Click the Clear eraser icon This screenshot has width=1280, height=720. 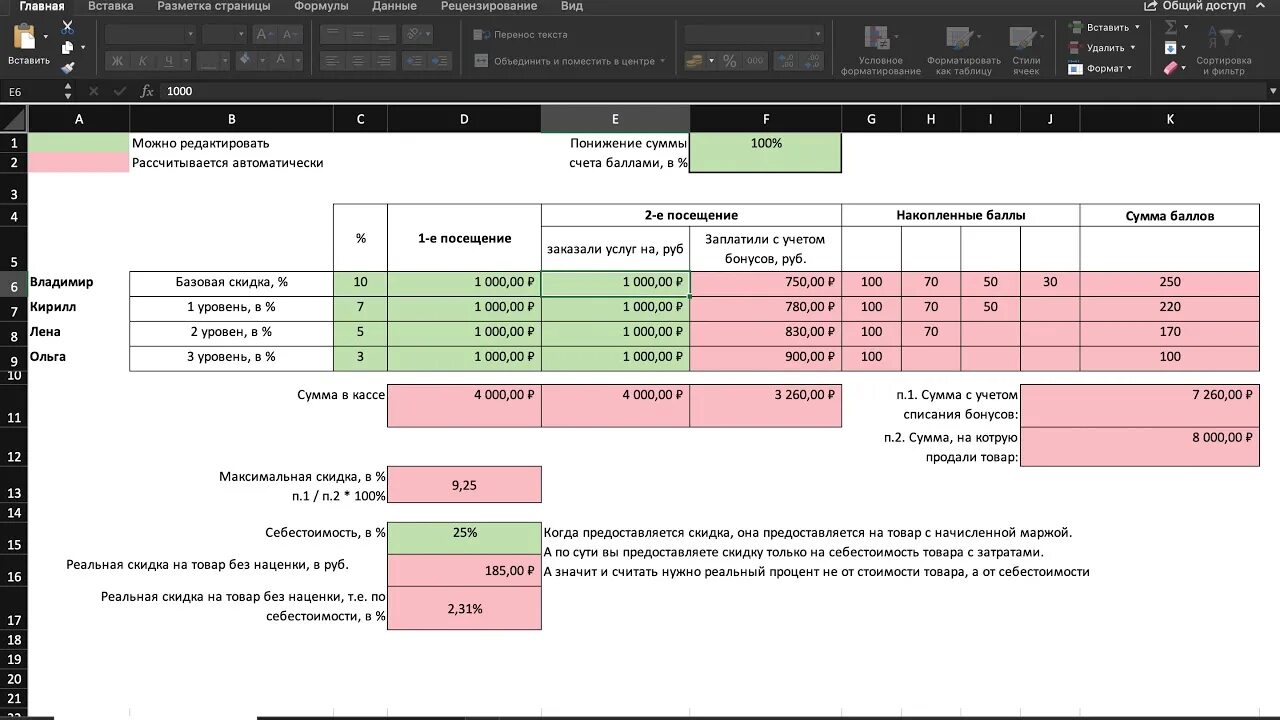coord(1170,68)
